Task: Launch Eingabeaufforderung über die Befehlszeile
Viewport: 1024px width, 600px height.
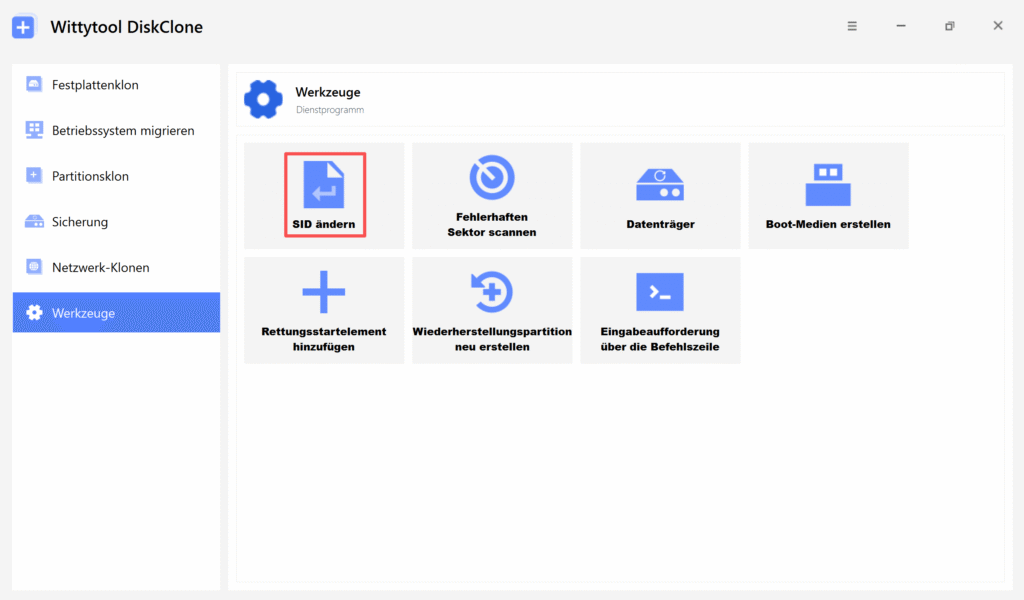Action: [660, 310]
